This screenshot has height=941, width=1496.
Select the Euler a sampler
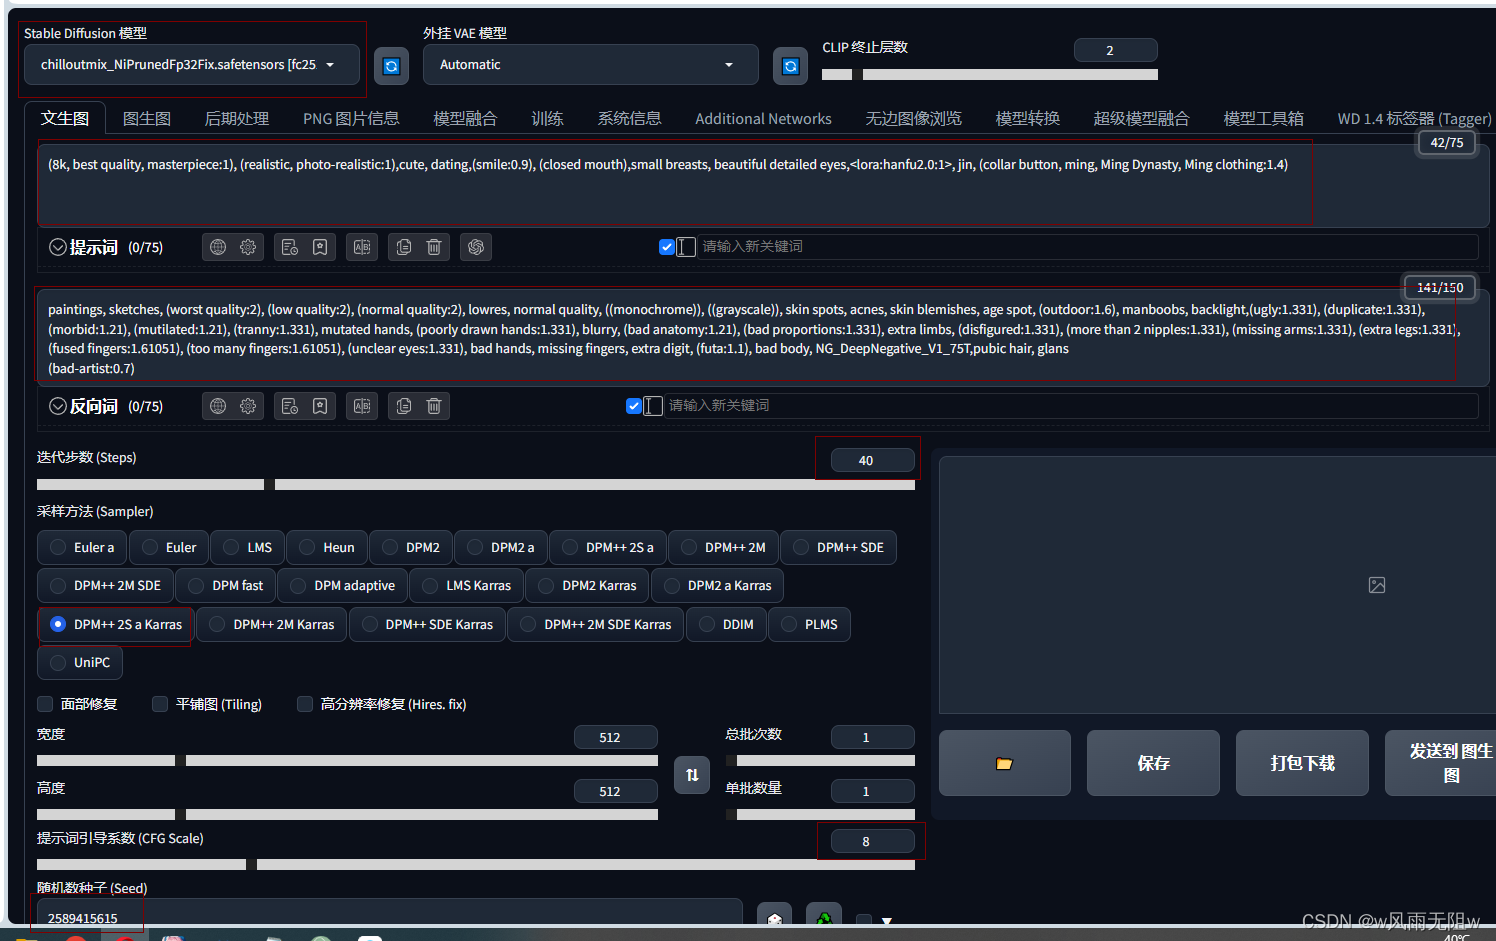(82, 547)
